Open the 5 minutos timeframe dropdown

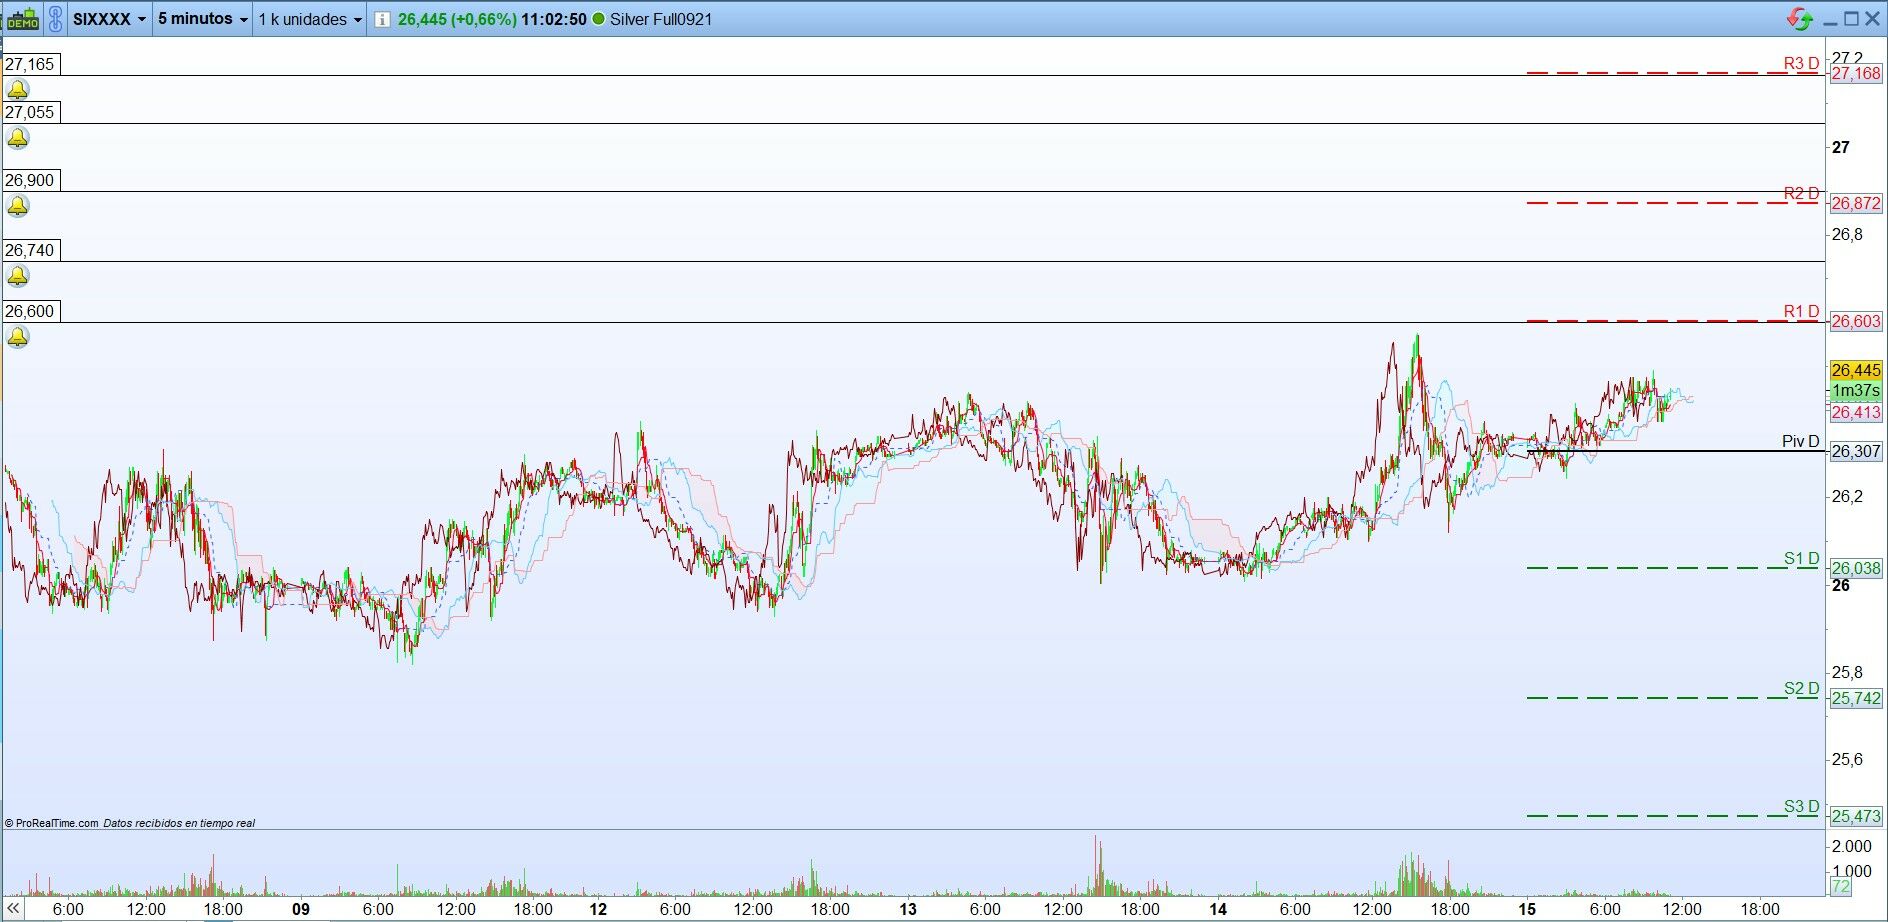(x=202, y=19)
